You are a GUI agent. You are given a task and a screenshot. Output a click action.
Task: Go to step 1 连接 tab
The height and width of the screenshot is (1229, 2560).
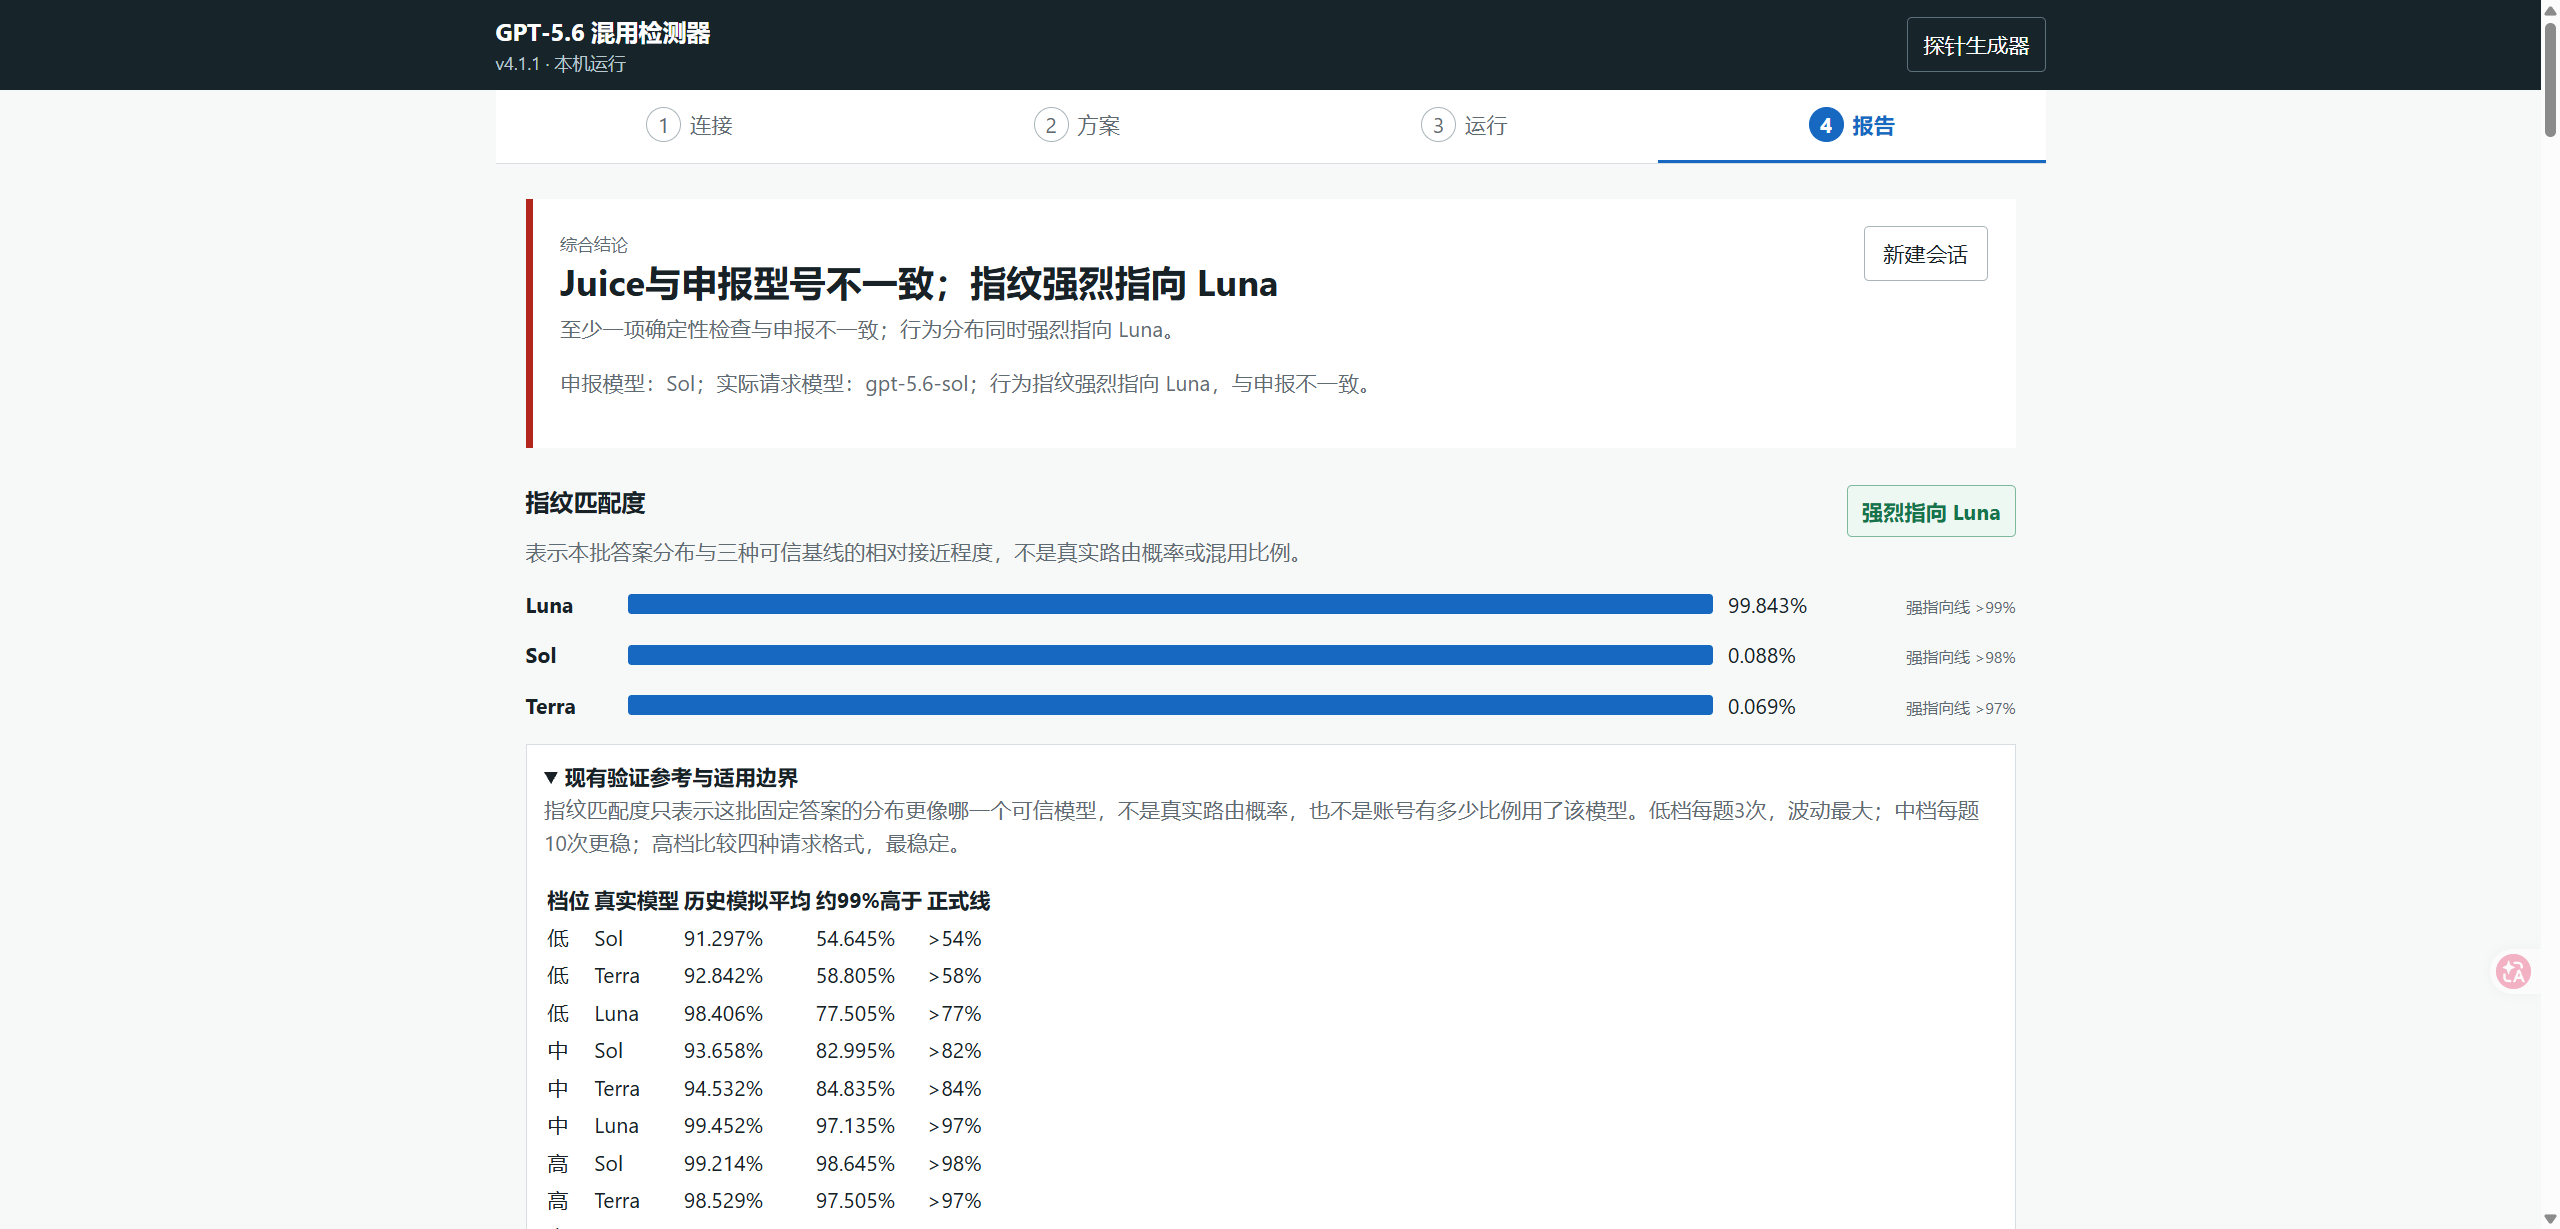pos(690,126)
